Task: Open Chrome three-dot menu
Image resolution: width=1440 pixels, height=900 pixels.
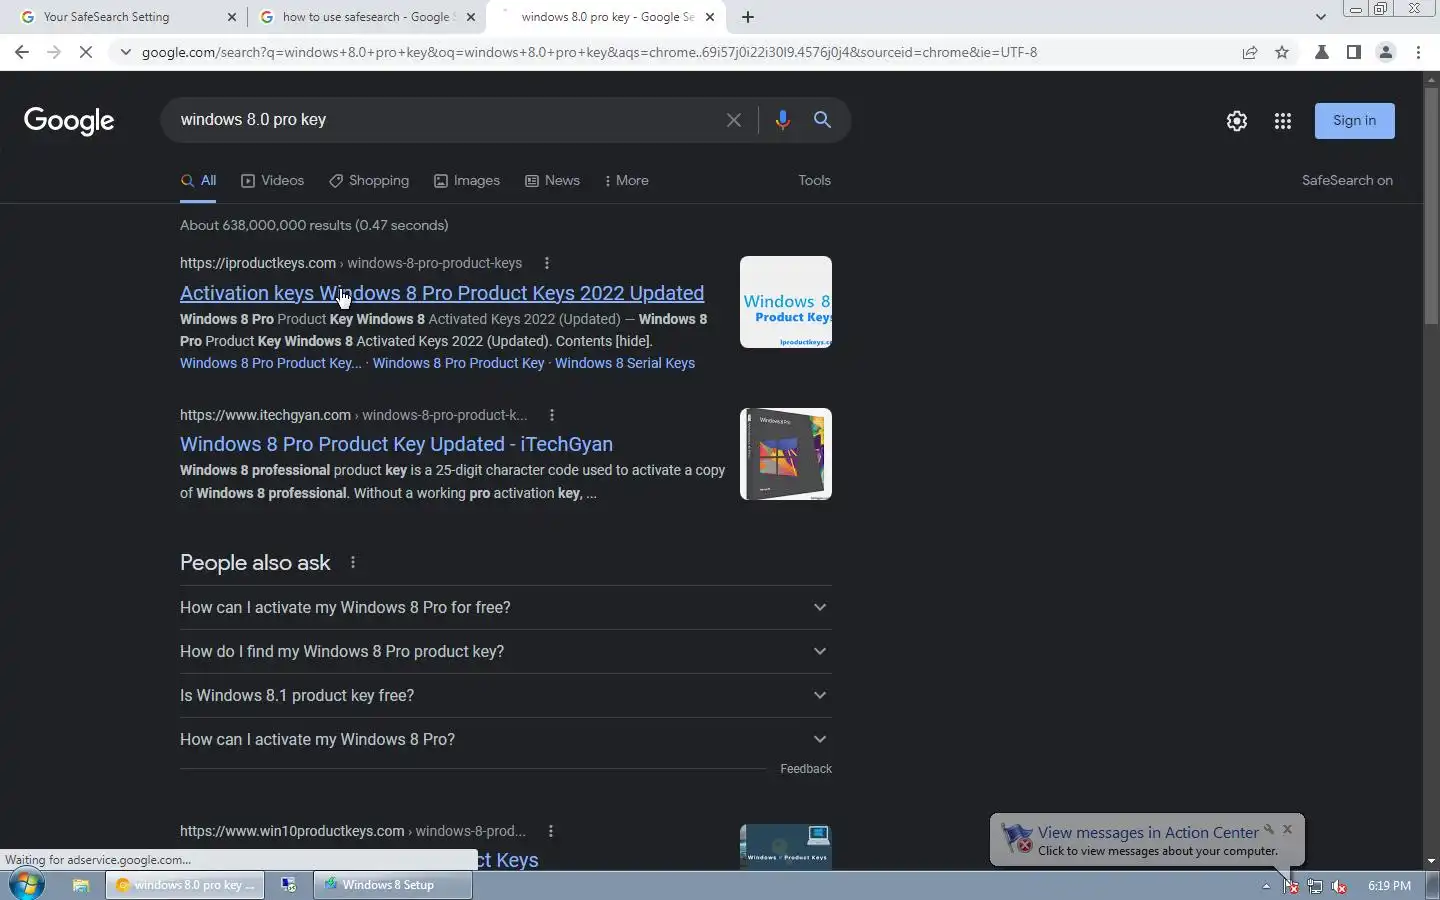Action: (1418, 52)
